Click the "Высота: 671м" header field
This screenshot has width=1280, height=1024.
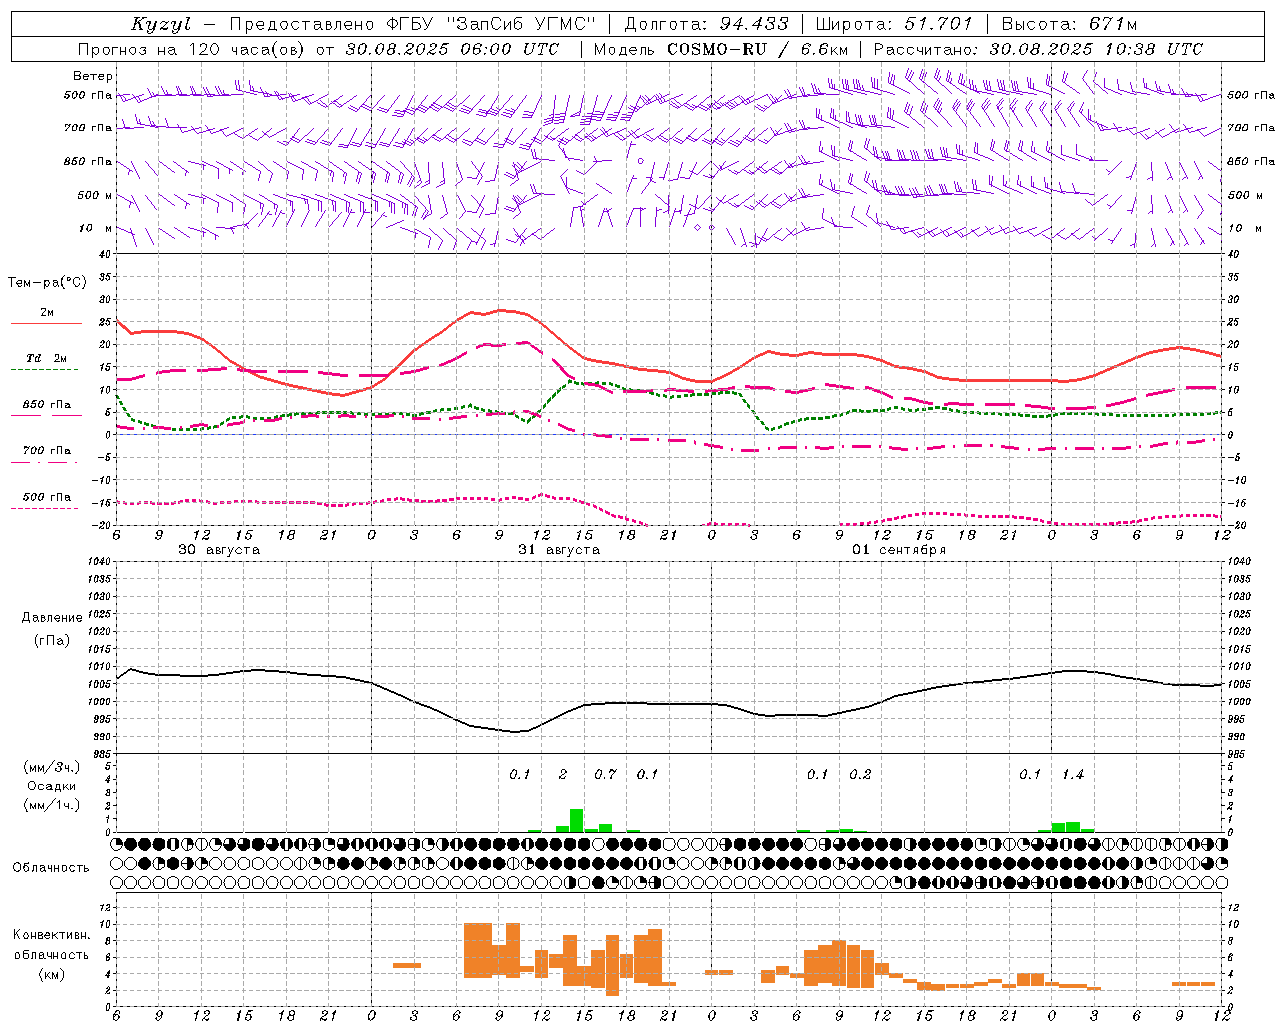[1069, 24]
